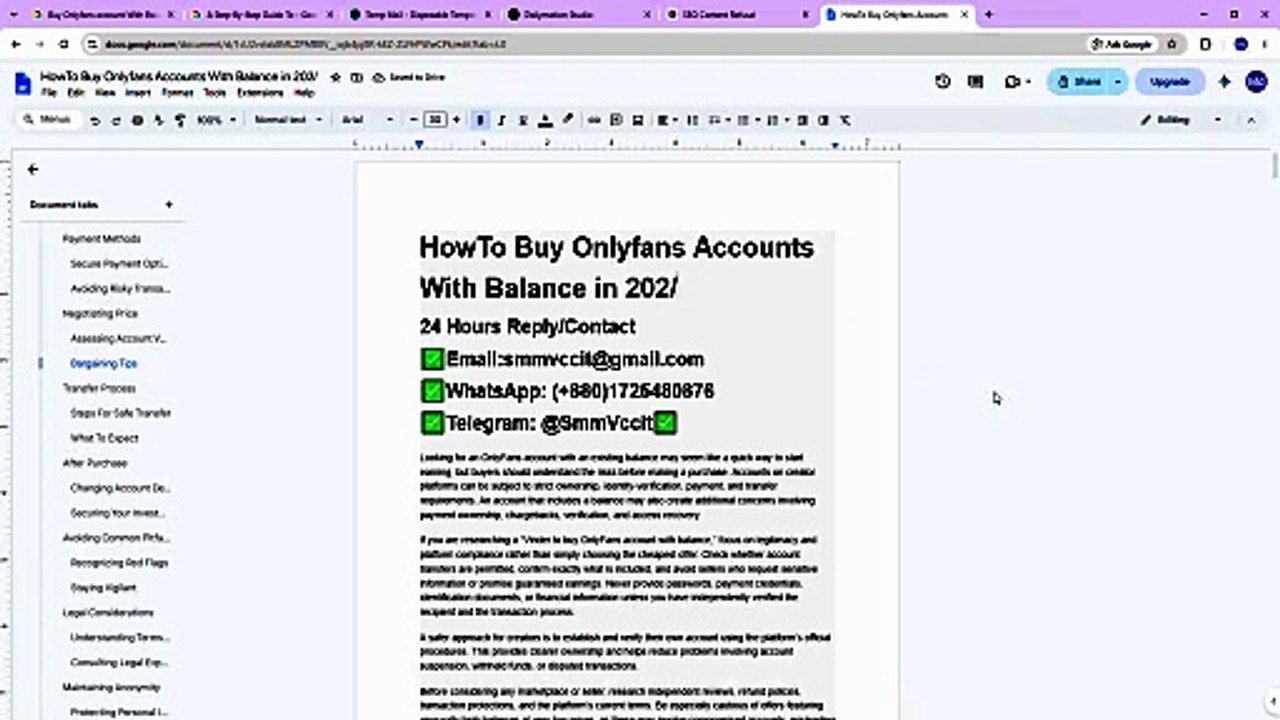Reload the page in browser

click(64, 45)
